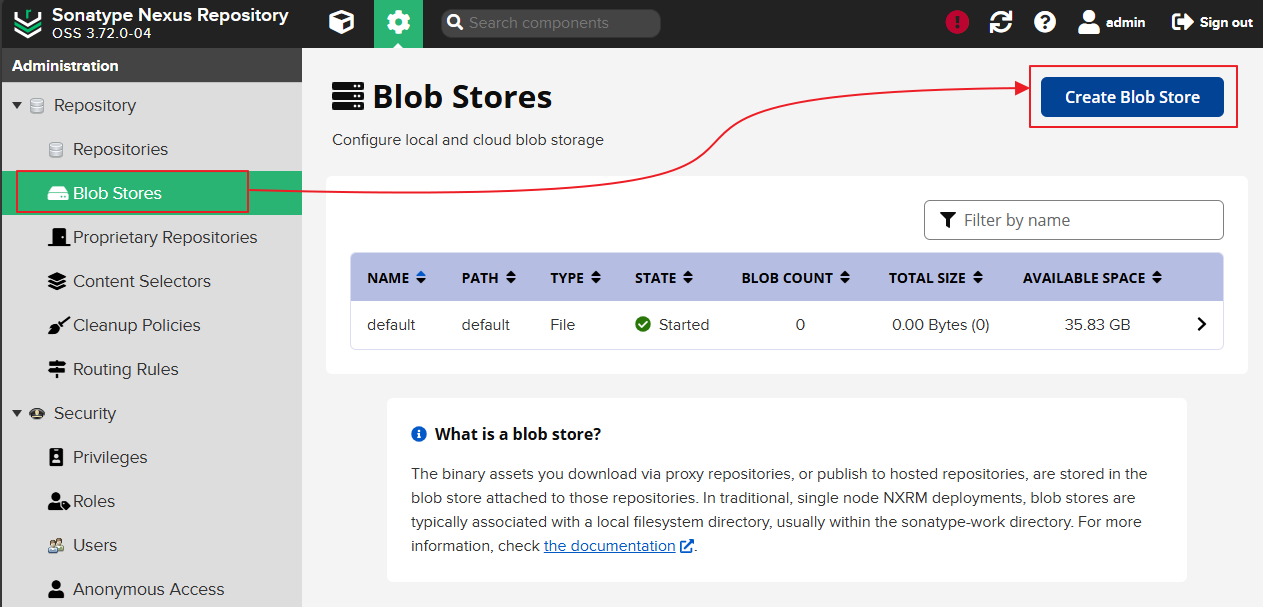The height and width of the screenshot is (607, 1263).
Task: Click the Repository folder database icon
Action: [37, 105]
